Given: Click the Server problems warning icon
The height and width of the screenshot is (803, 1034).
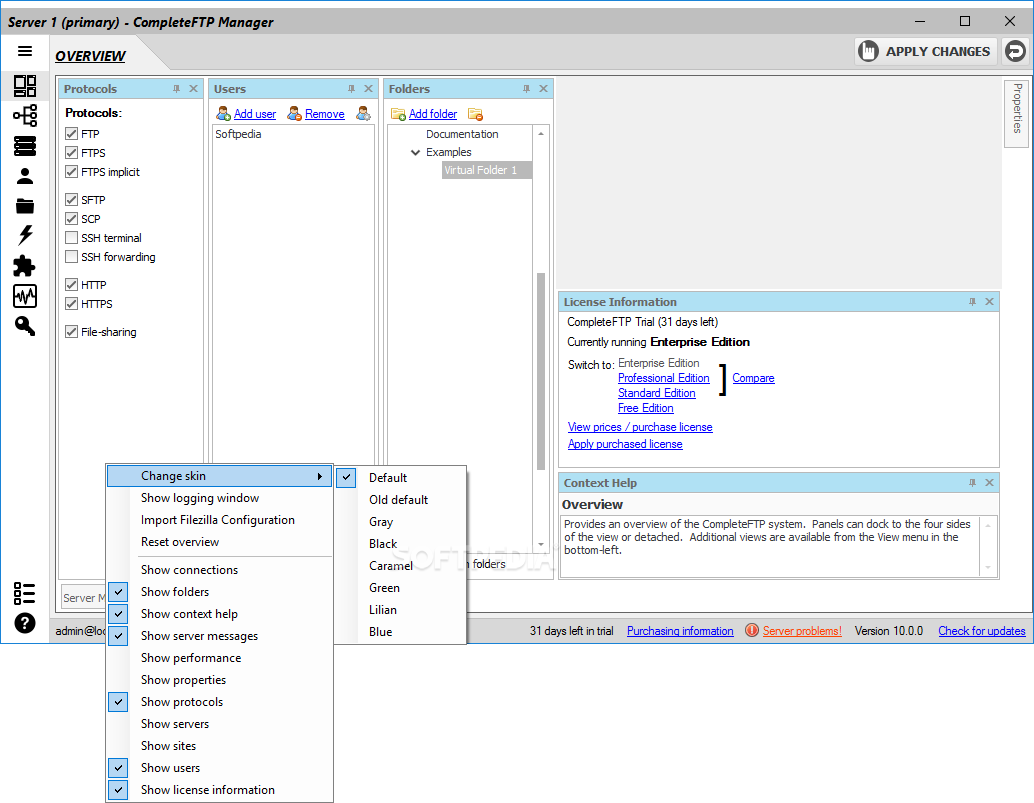Looking at the screenshot, I should coord(752,630).
